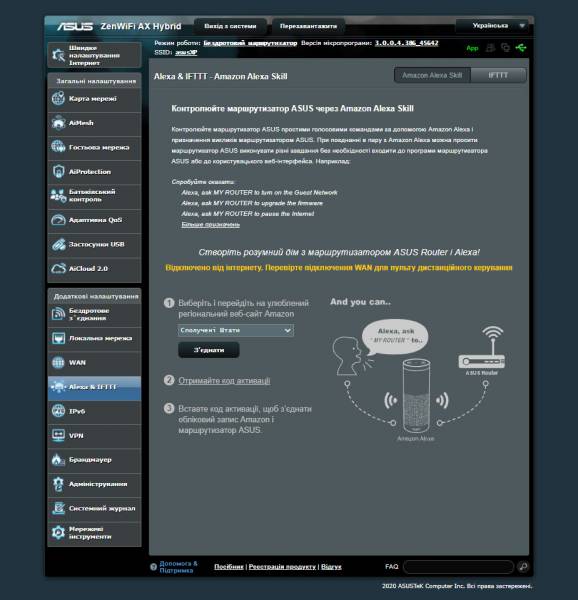
Task: Open the get activation code link
Action: [x=224, y=380]
